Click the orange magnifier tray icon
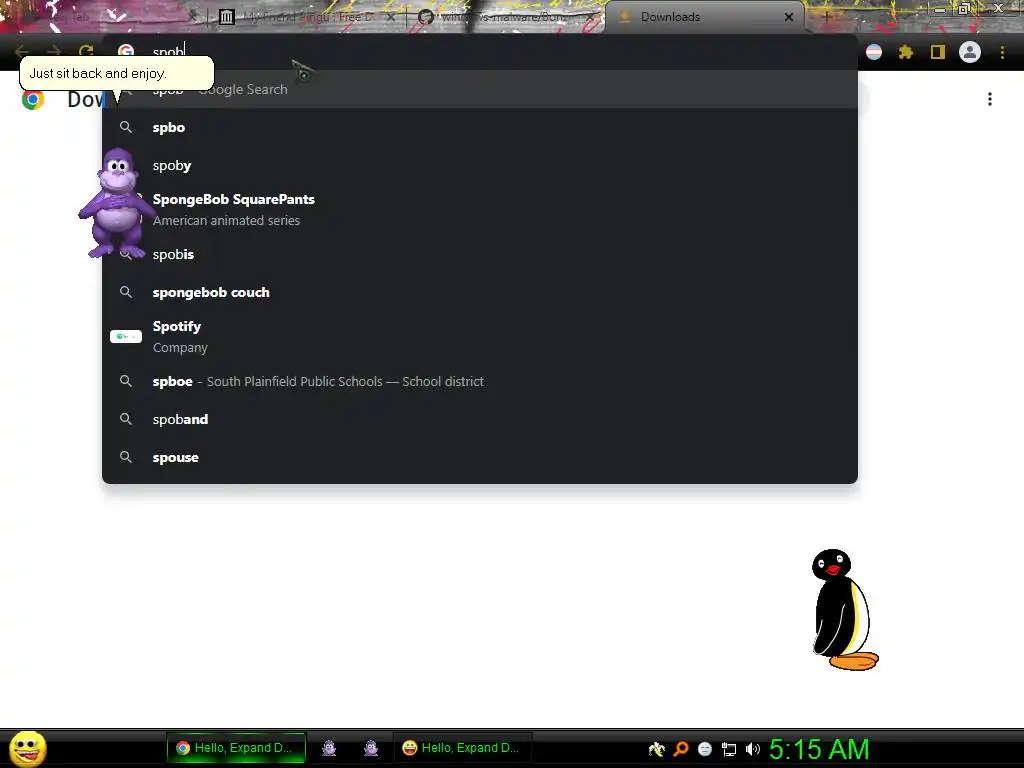Viewport: 1024px width, 768px height. [x=681, y=749]
